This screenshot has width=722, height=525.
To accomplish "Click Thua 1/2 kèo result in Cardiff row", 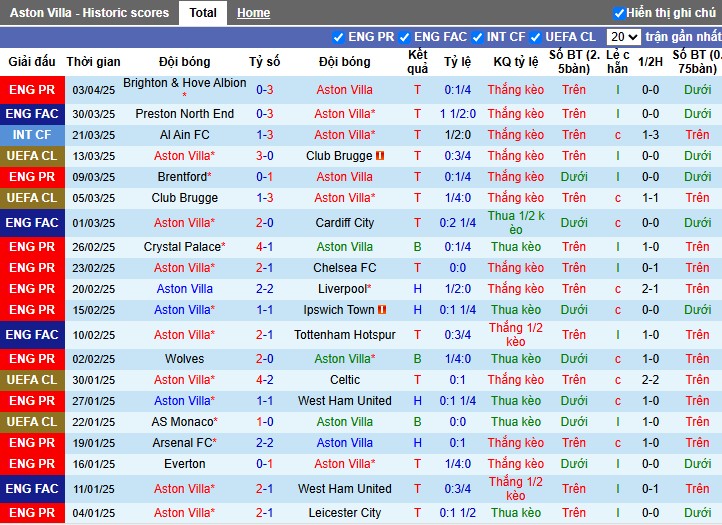I will (516, 223).
